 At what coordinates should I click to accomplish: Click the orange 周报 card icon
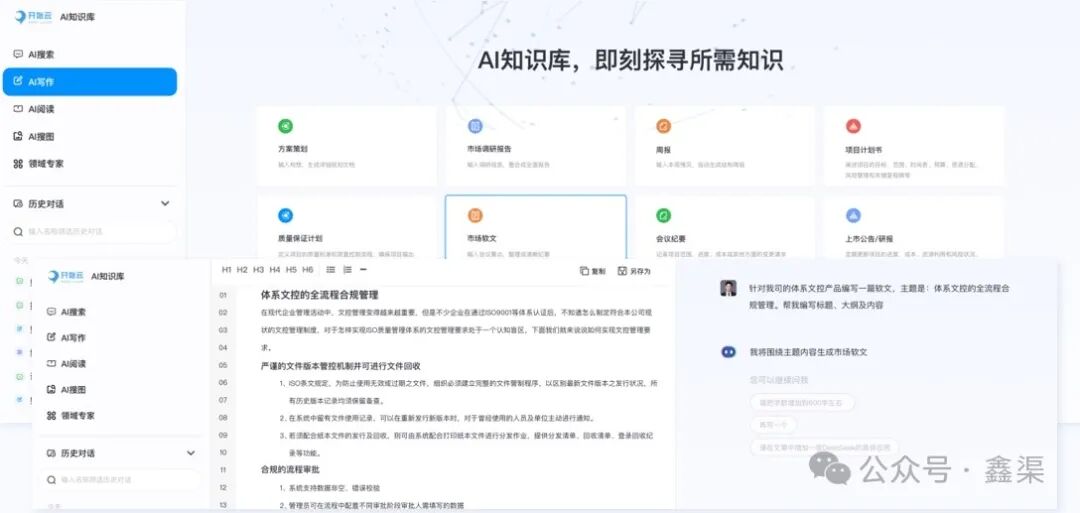[x=663, y=126]
